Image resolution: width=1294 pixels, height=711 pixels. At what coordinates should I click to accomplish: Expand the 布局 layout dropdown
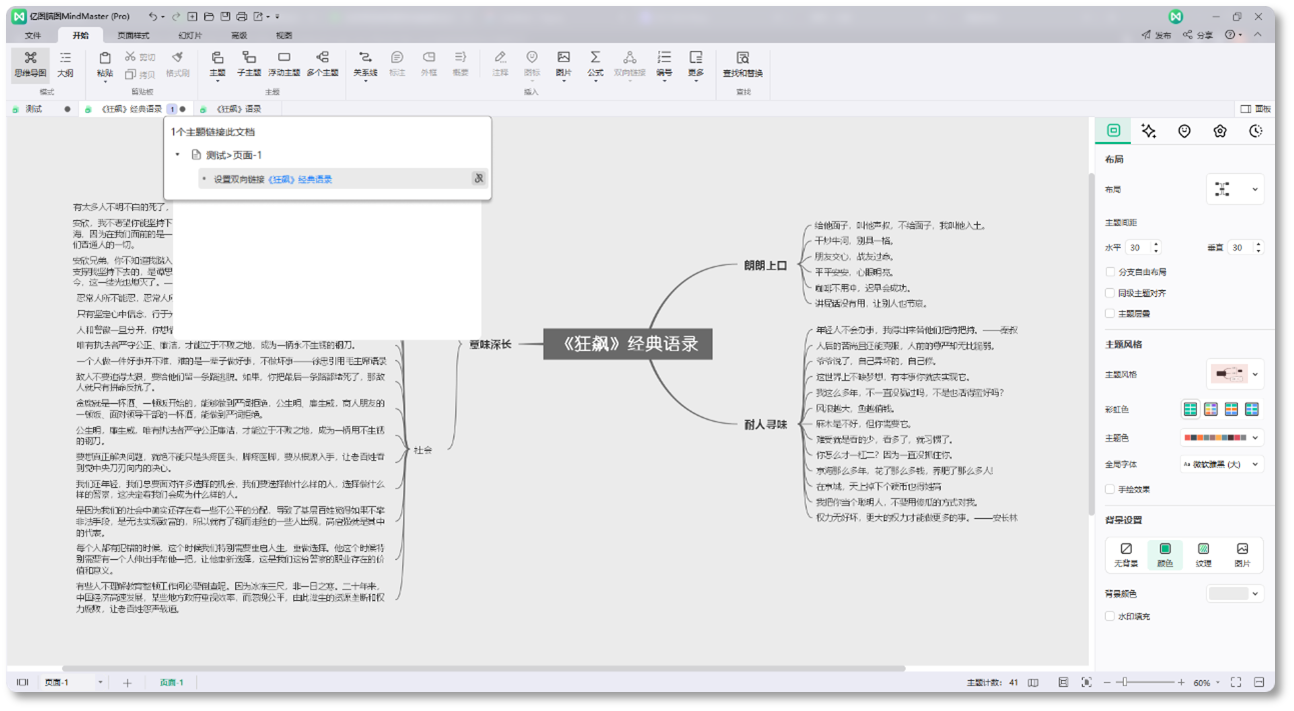(x=1235, y=189)
